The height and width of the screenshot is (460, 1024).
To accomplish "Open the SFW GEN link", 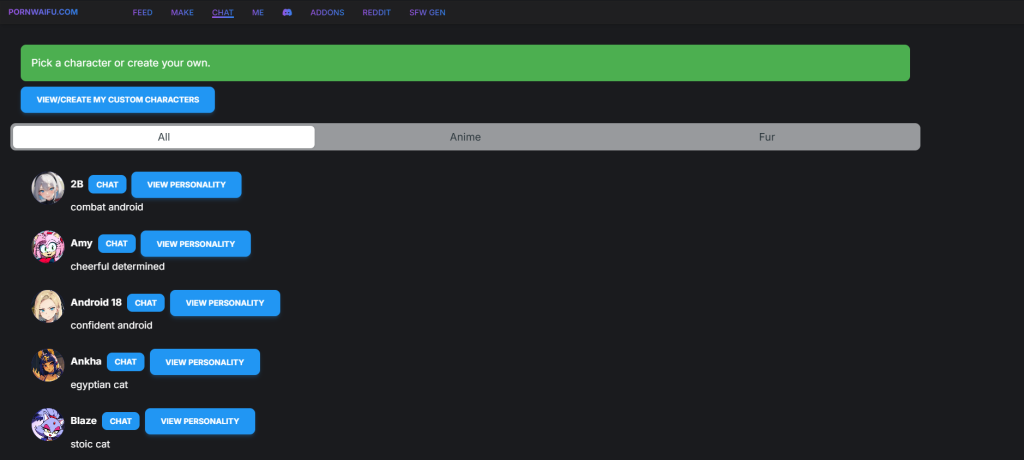I will [427, 12].
